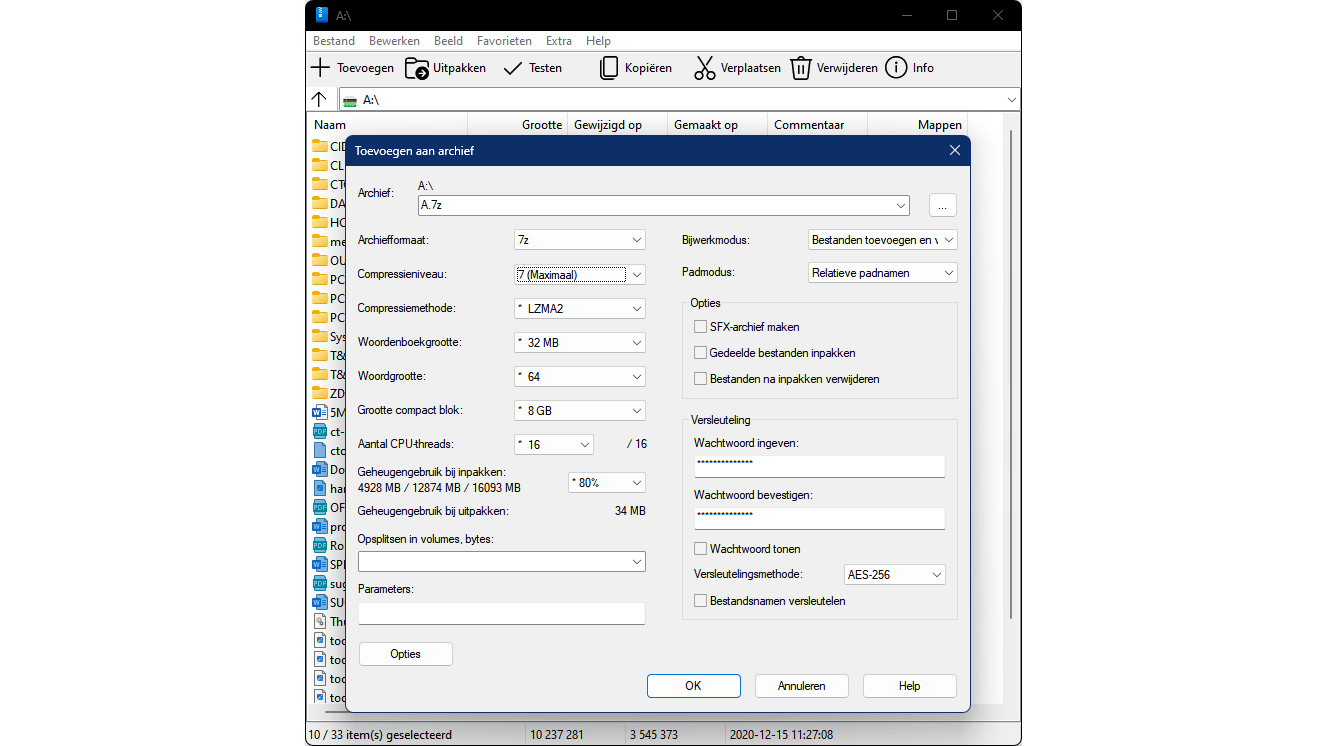Enable Bestandsnamen versleutelen checkbox
Screen dimensions: 1326x746
pyautogui.click(x=700, y=601)
